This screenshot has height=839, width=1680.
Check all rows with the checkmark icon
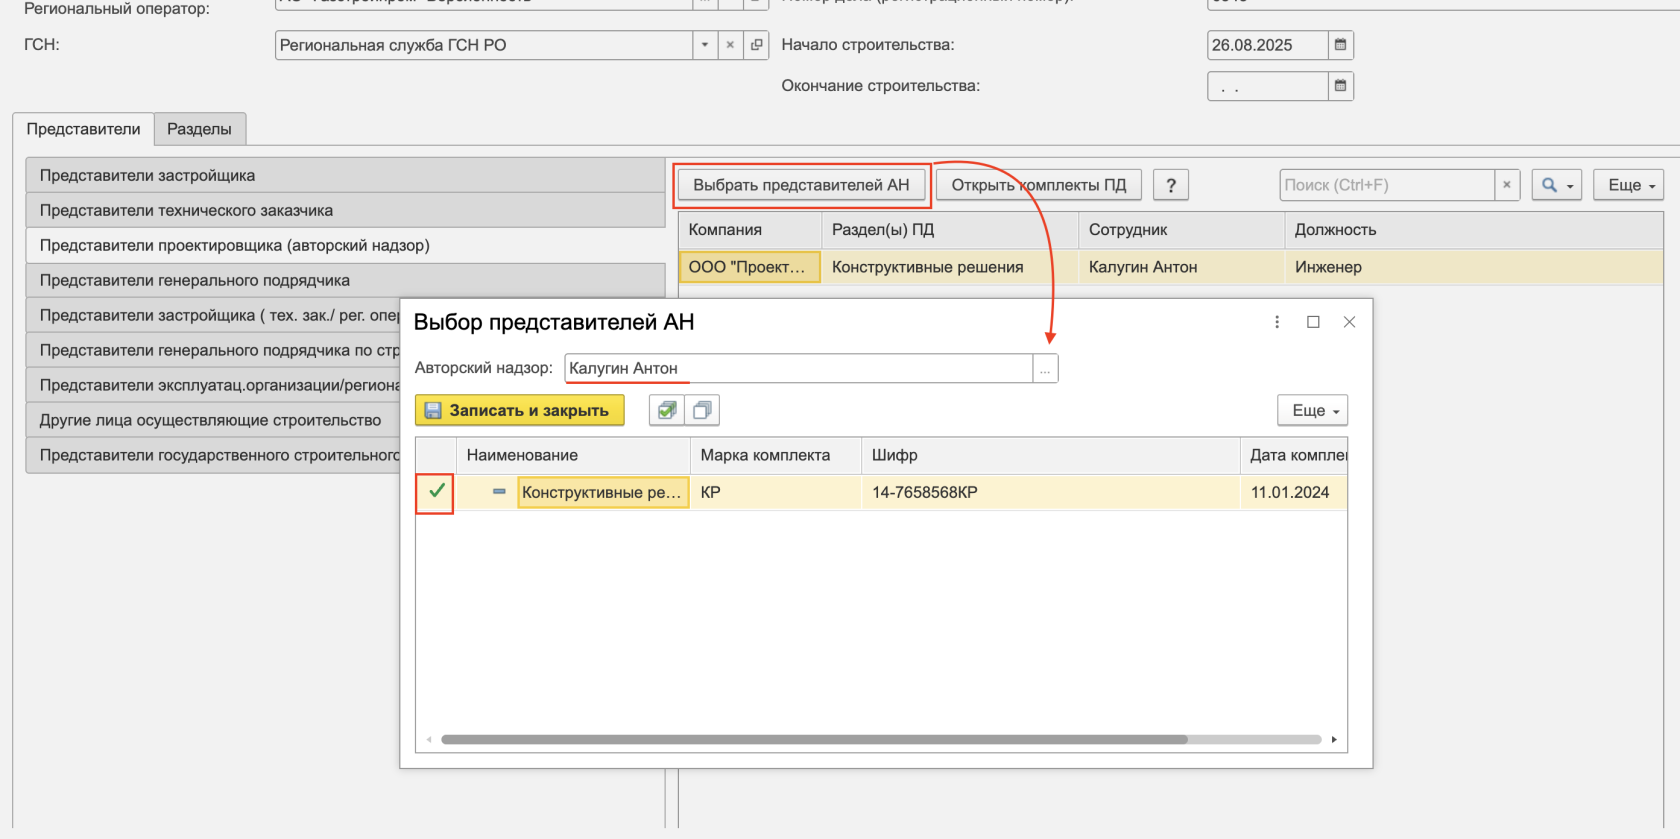click(667, 410)
